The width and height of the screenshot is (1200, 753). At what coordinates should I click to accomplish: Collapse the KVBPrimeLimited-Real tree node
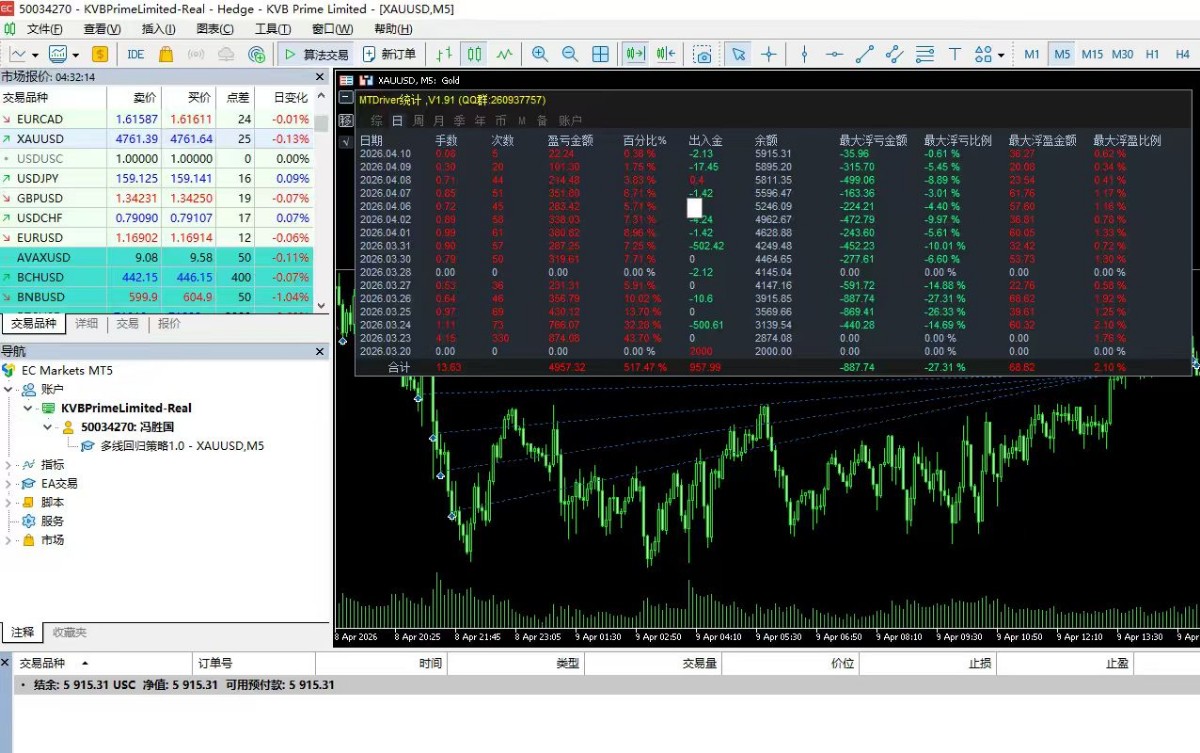[28, 408]
